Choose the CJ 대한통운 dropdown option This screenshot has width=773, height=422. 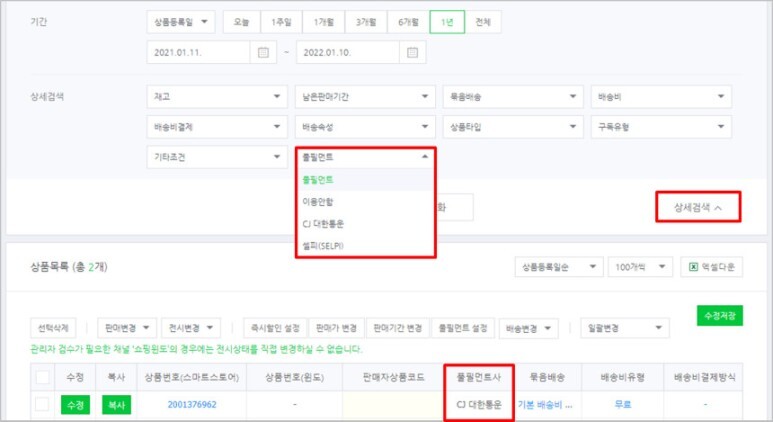pyautogui.click(x=365, y=224)
